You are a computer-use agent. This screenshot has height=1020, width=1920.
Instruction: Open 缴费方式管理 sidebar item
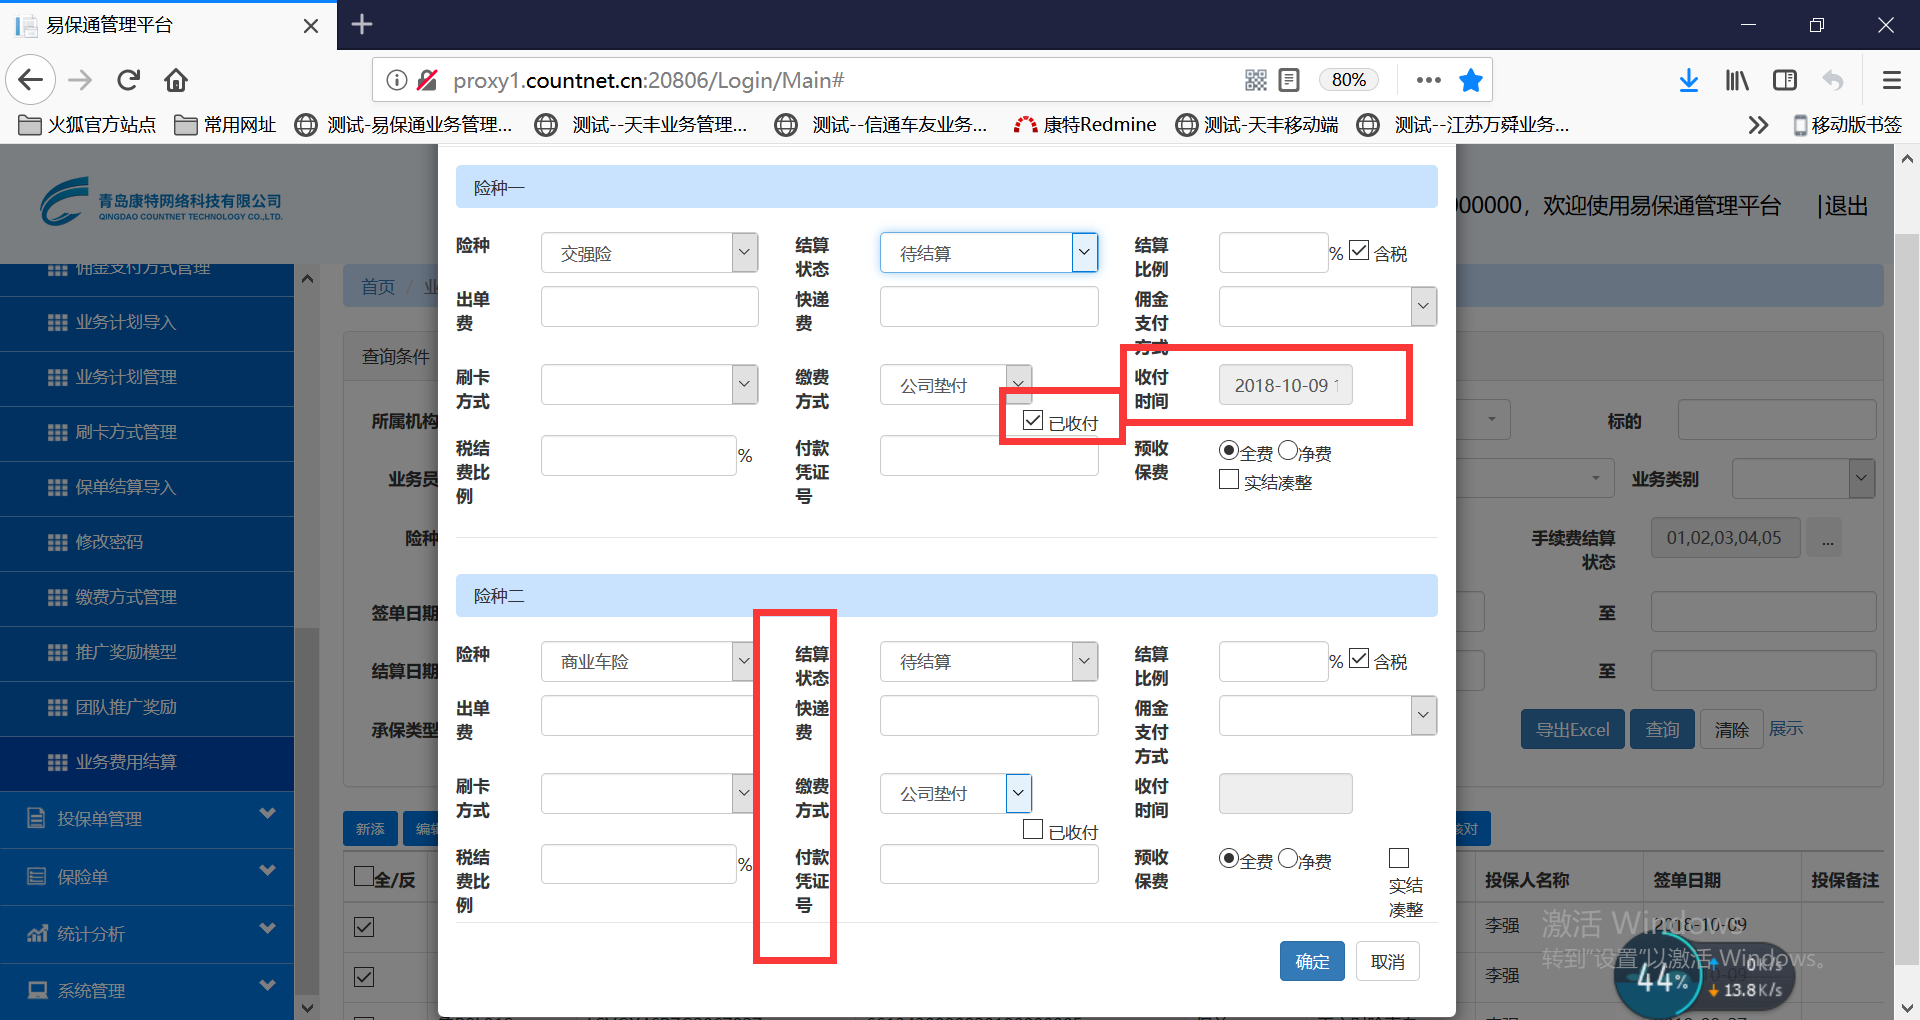147,598
